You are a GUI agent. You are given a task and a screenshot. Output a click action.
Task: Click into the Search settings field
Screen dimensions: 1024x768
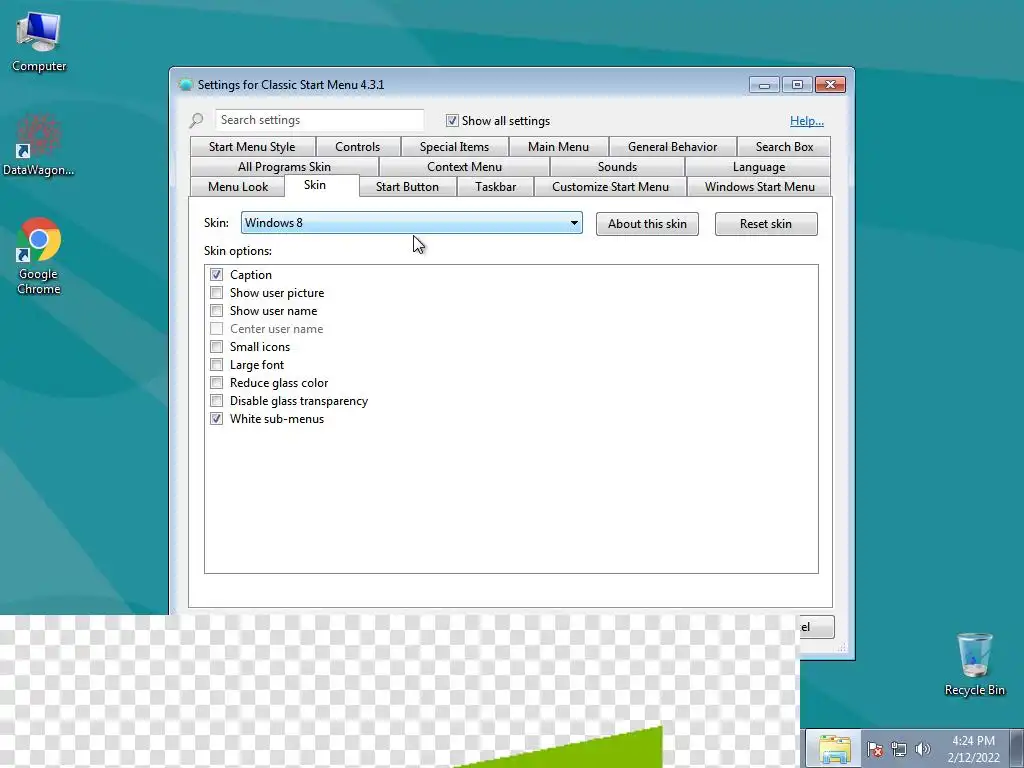tap(319, 120)
